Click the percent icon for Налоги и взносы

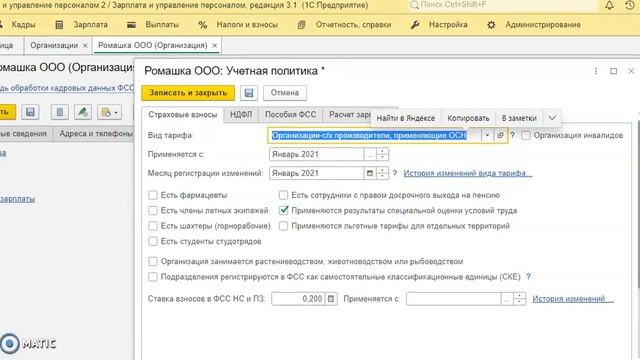tap(202, 25)
